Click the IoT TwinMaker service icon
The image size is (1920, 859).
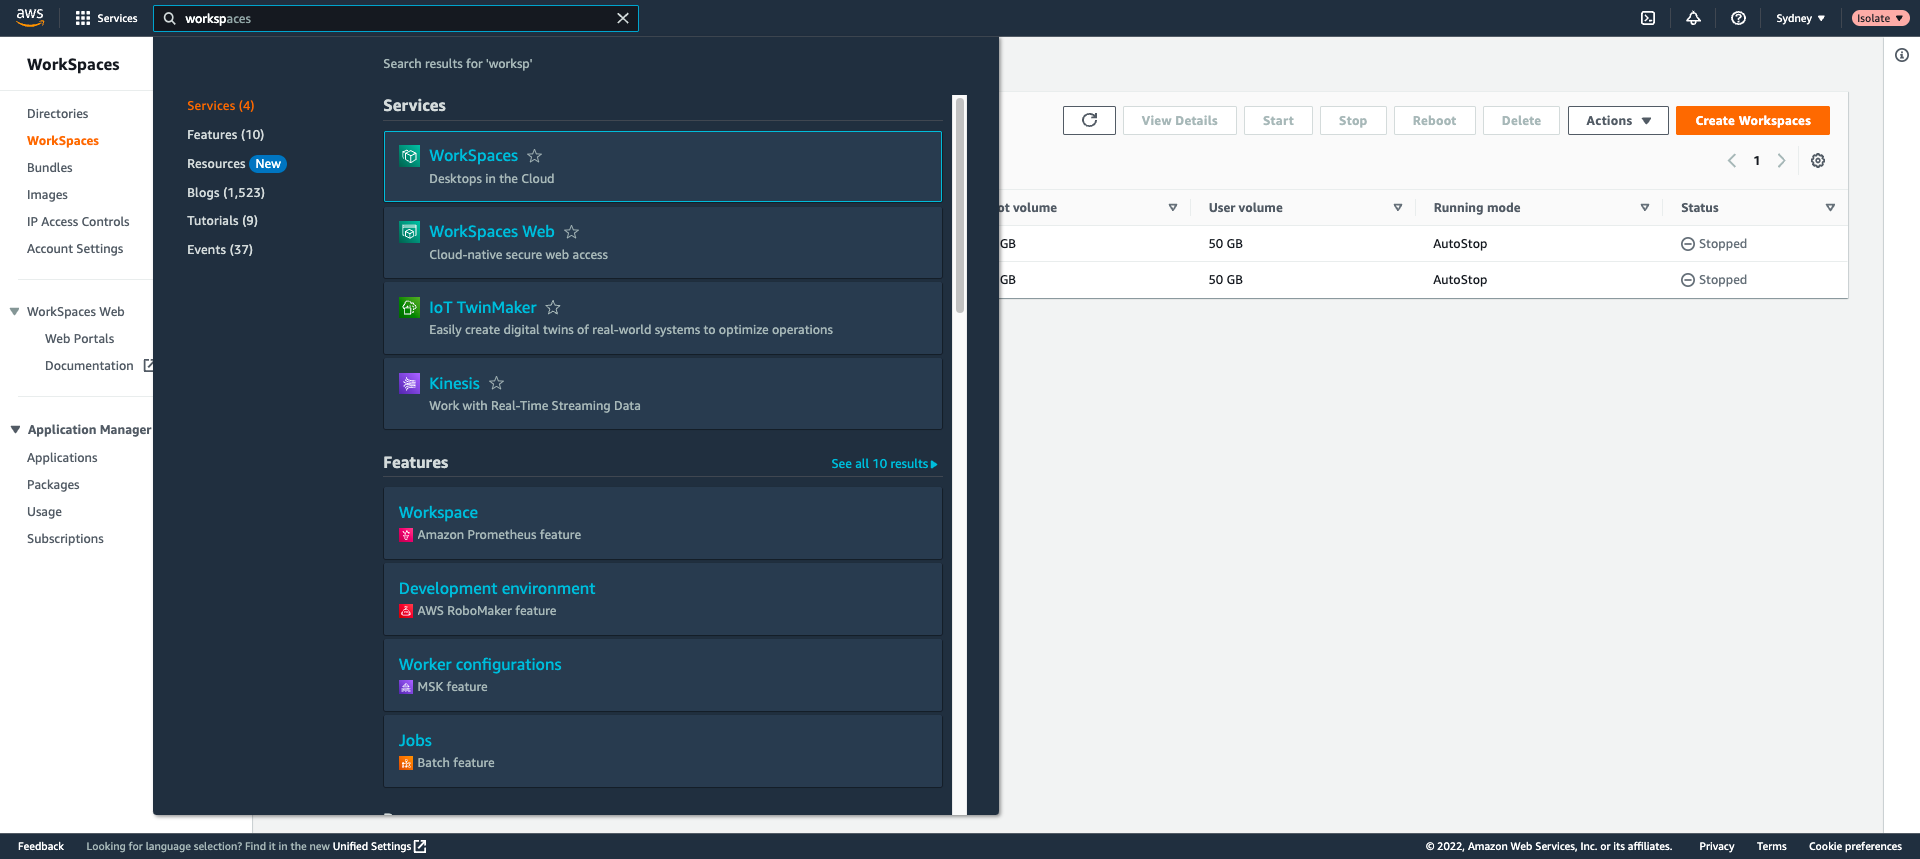(410, 308)
